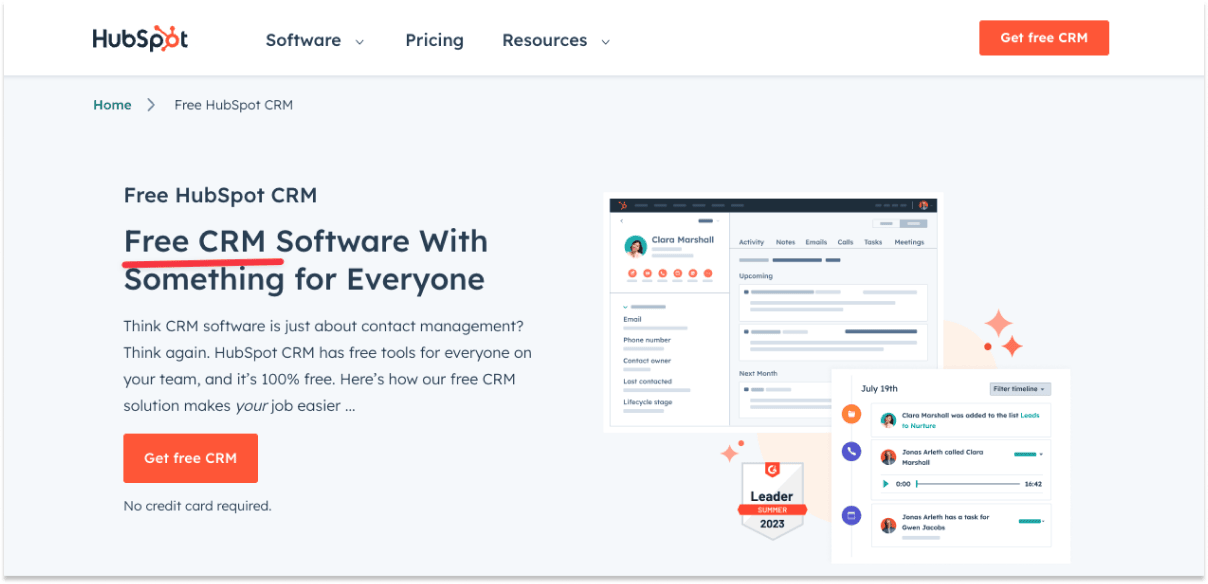The height and width of the screenshot is (584, 1208).
Task: Play the recorded call from Jonas Arleth
Action: point(886,484)
